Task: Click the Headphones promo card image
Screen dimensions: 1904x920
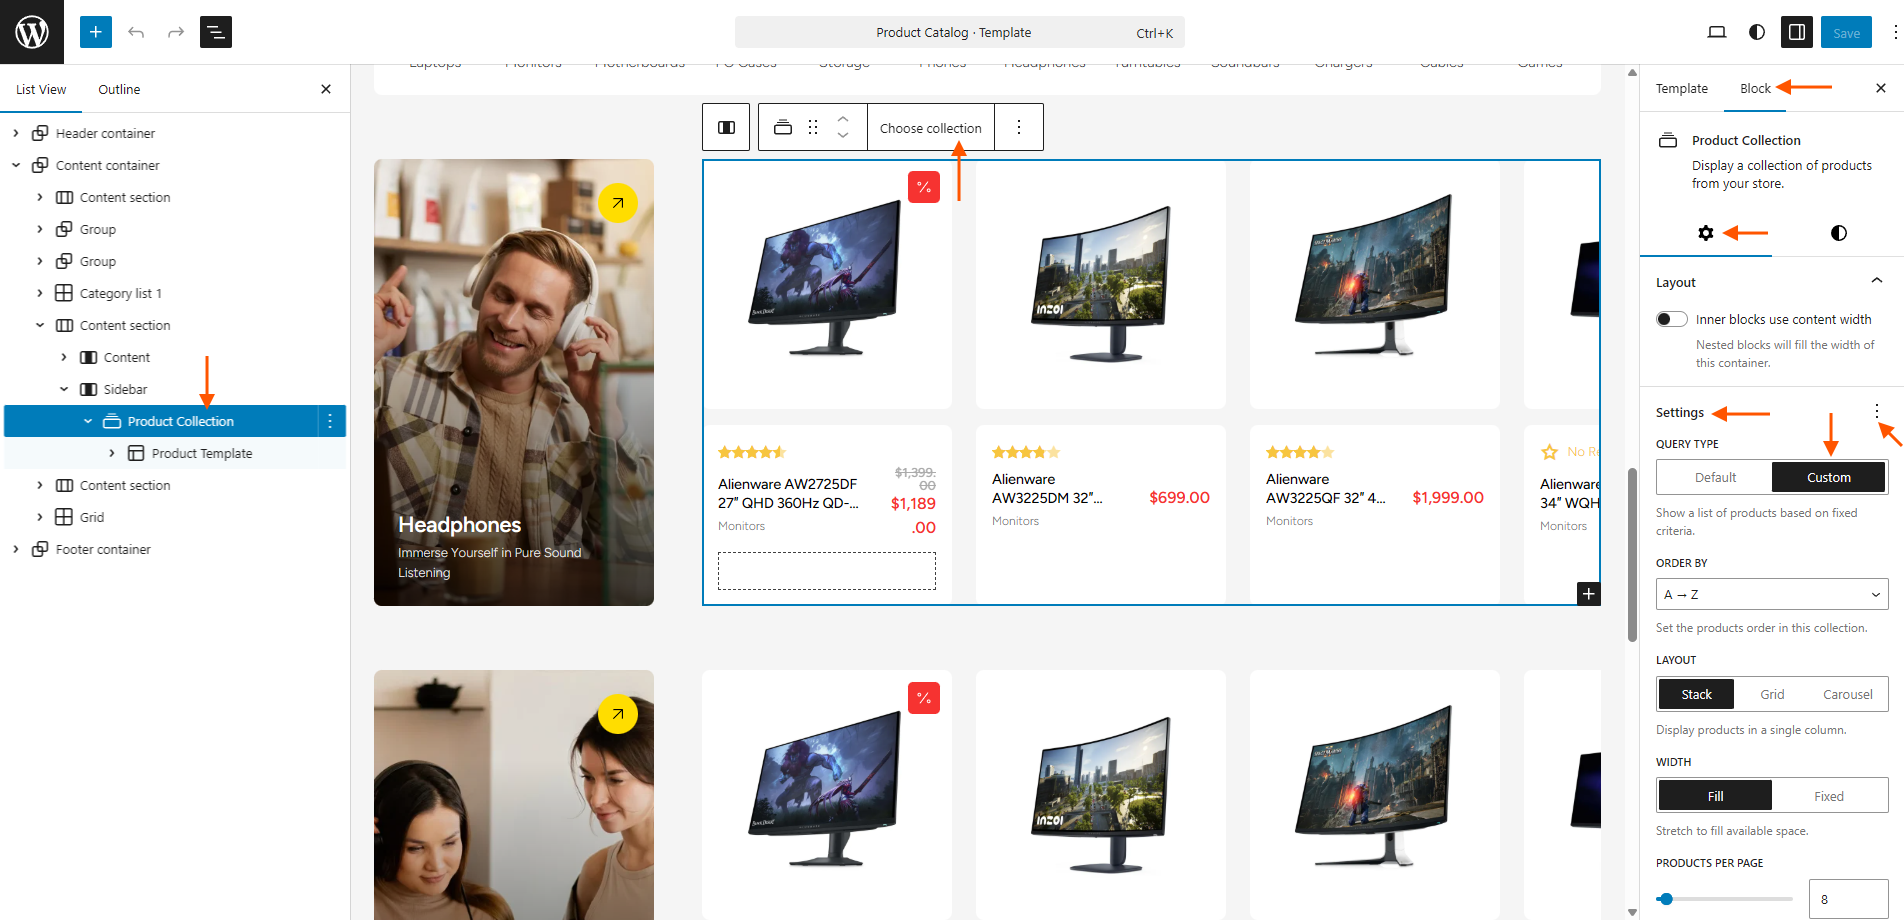Action: 514,382
